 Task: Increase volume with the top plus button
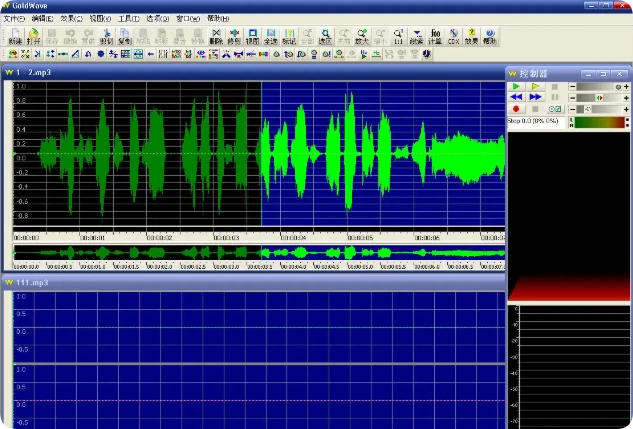tap(626, 86)
